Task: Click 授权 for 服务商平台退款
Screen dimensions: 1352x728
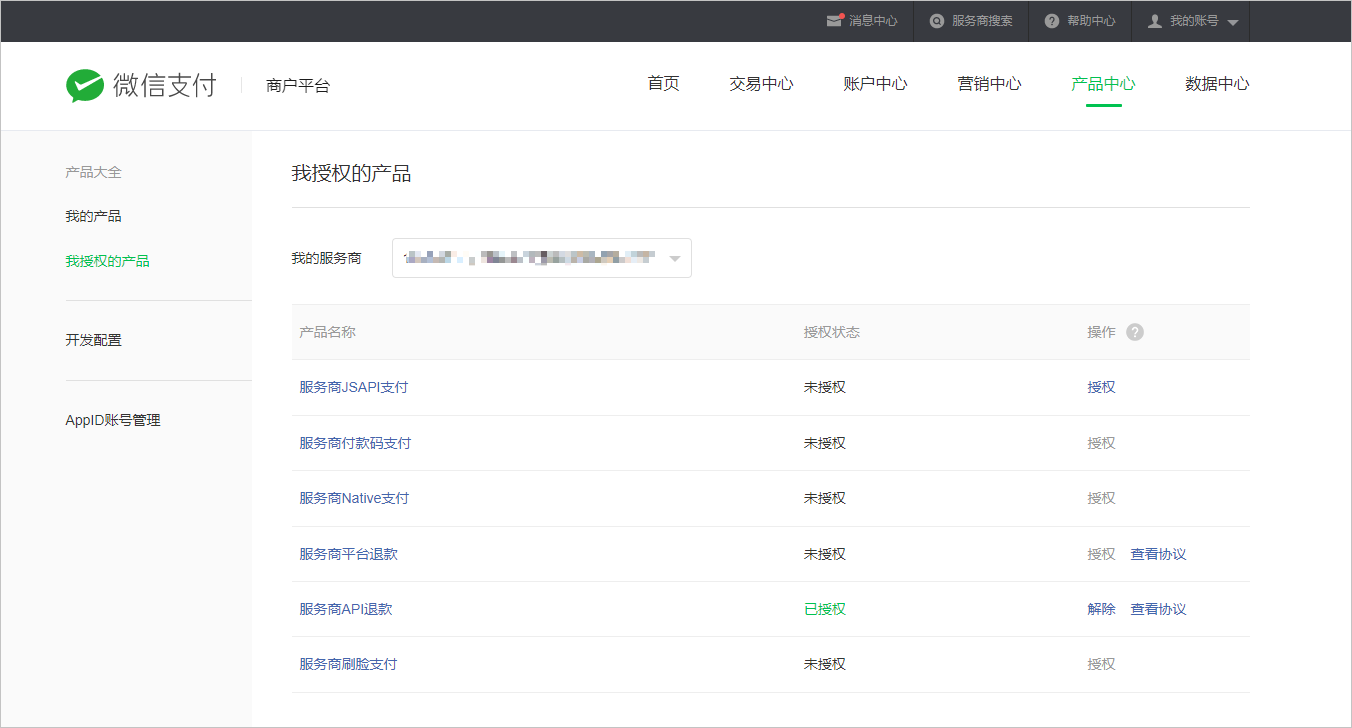Action: tap(1101, 554)
